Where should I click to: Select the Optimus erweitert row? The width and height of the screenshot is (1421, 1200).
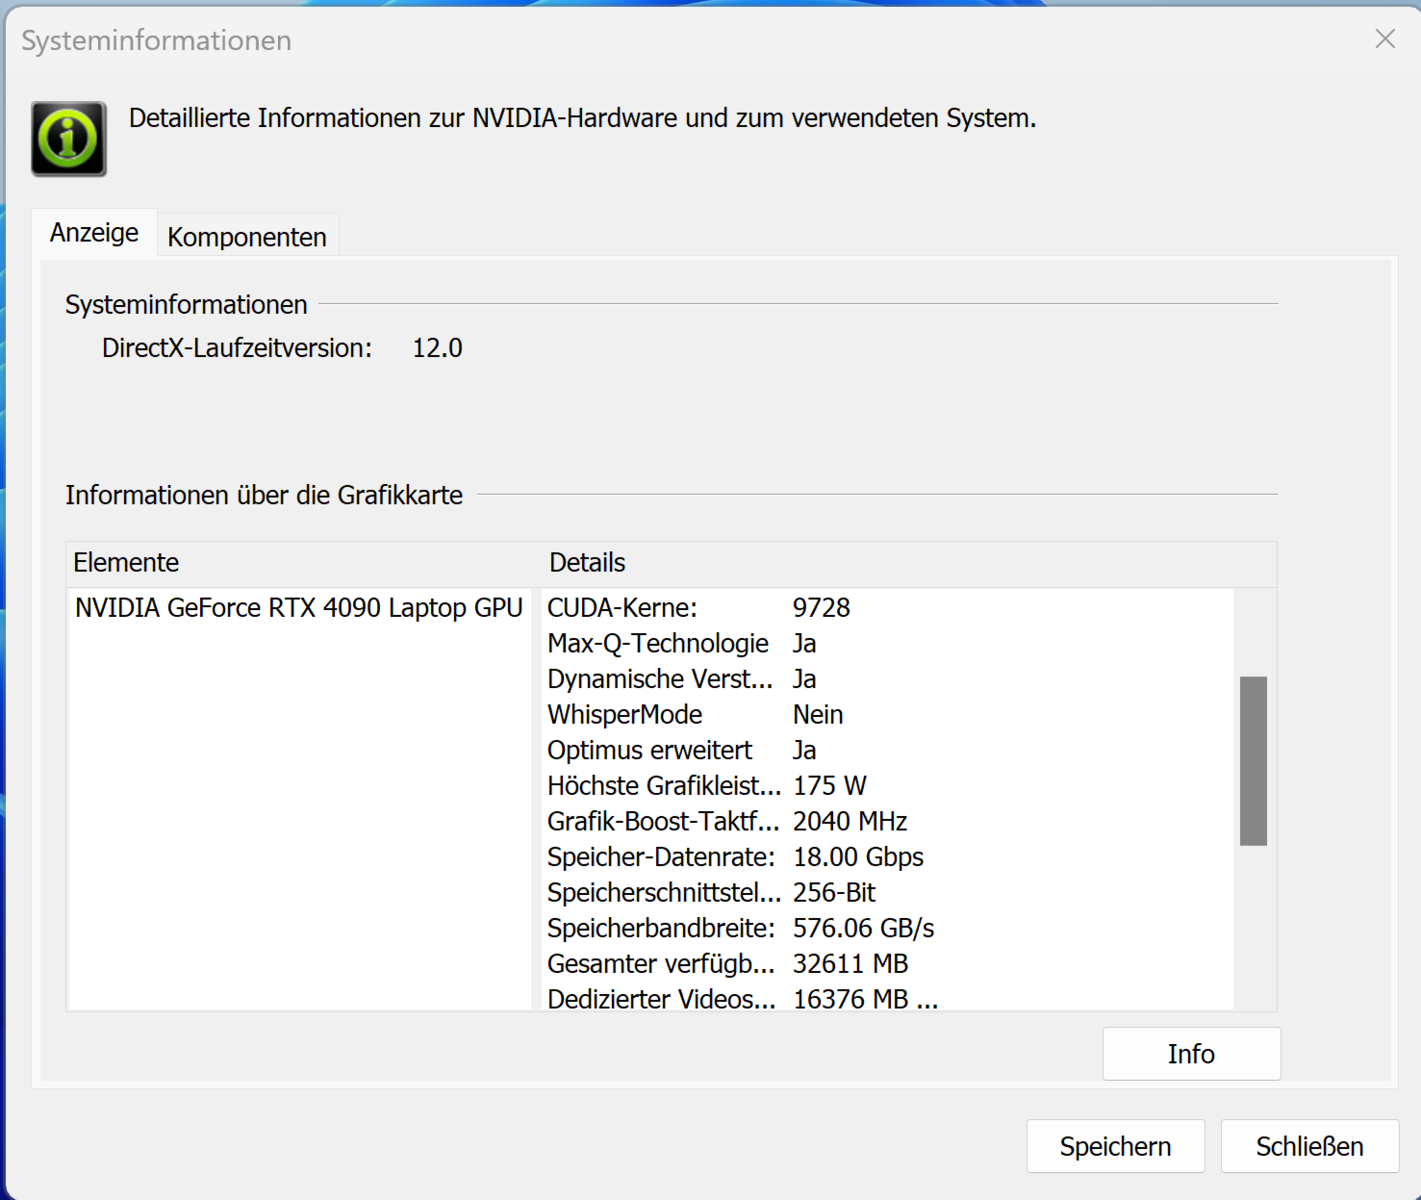(x=681, y=751)
